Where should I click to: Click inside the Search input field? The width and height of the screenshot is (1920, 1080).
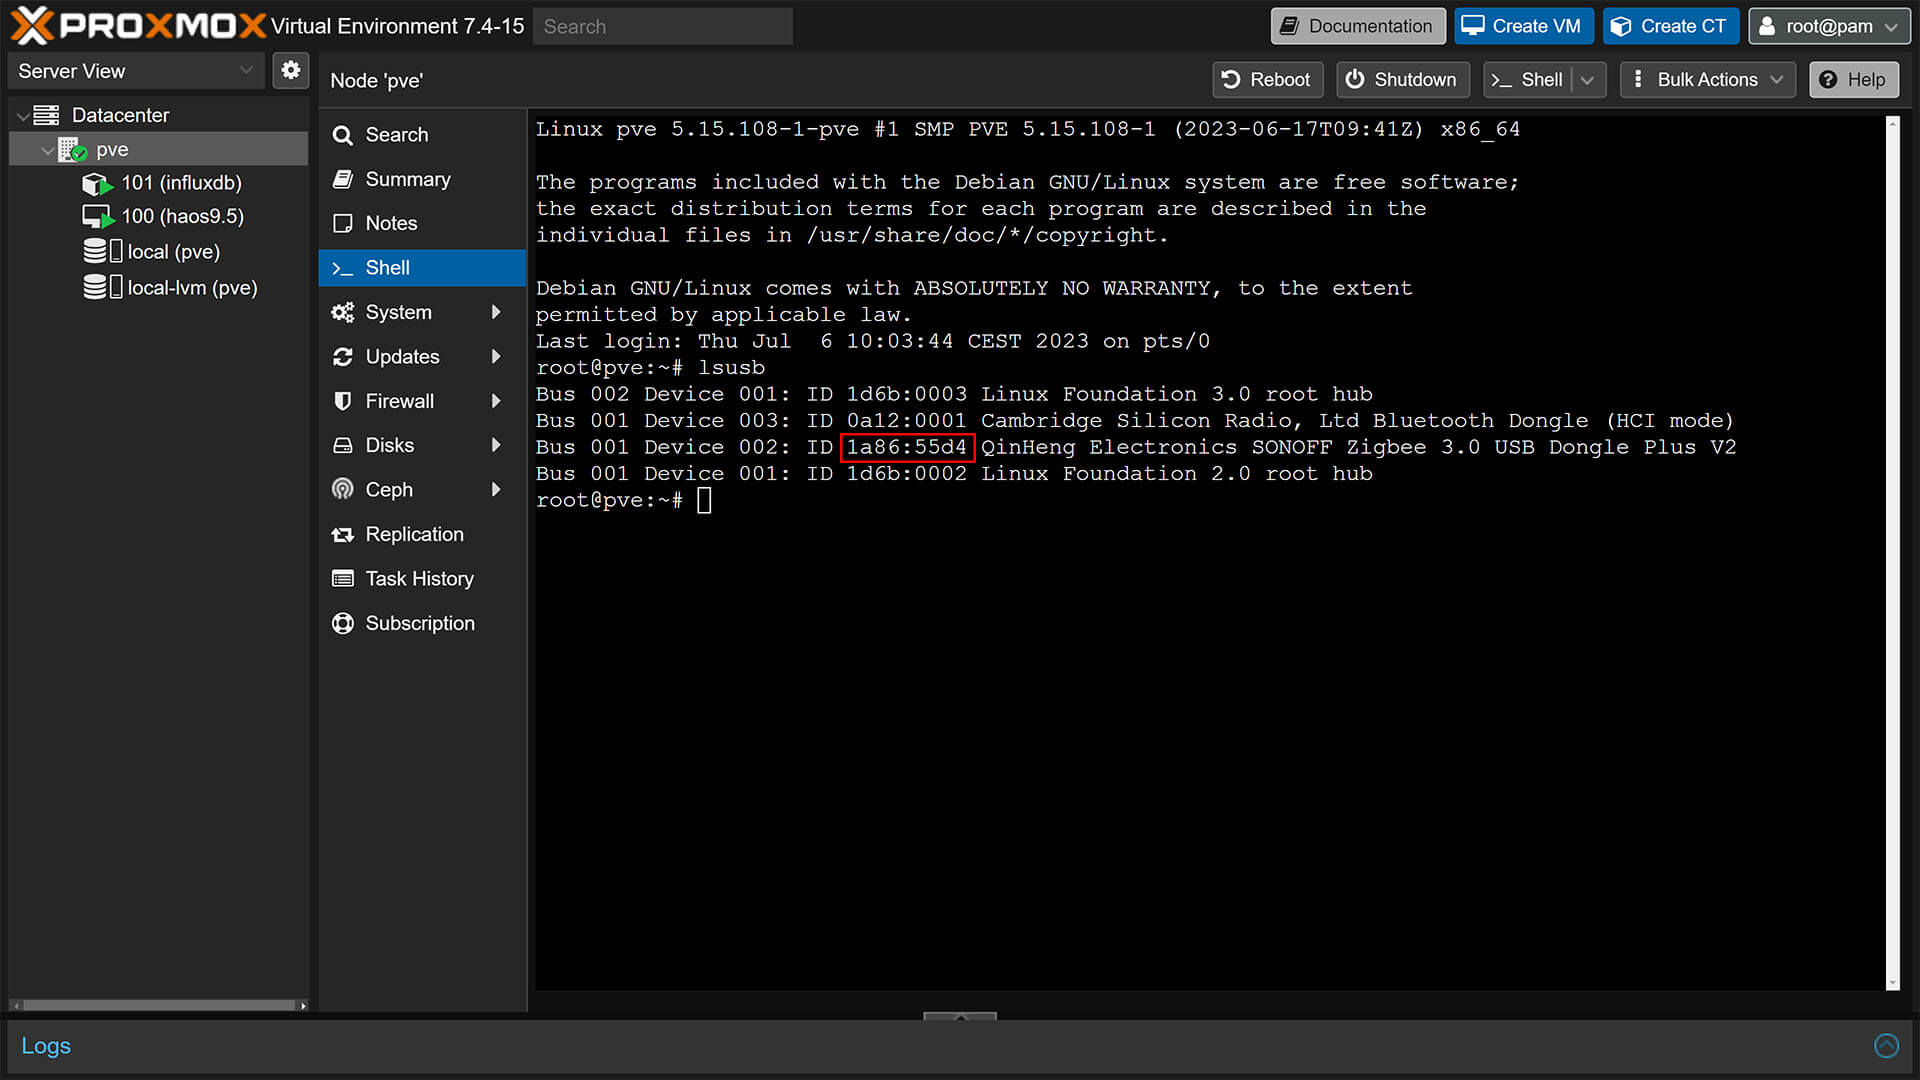[662, 26]
